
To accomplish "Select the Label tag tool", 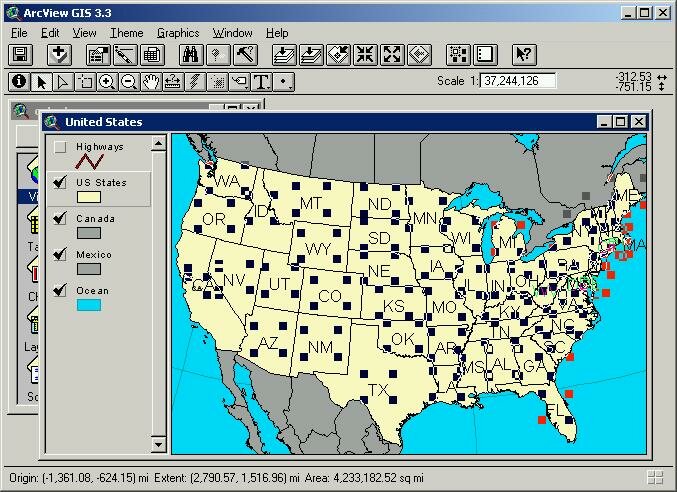I will 239,82.
